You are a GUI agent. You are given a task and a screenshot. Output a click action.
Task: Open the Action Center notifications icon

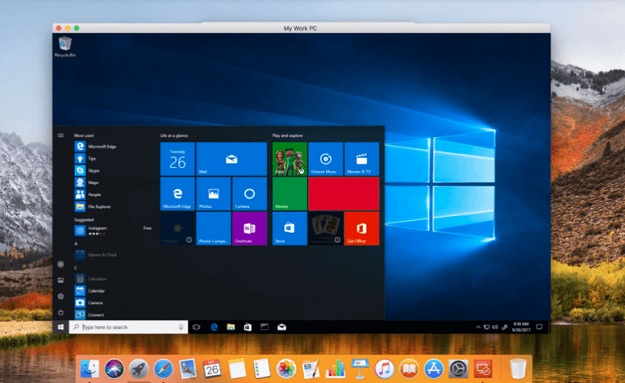pos(539,327)
